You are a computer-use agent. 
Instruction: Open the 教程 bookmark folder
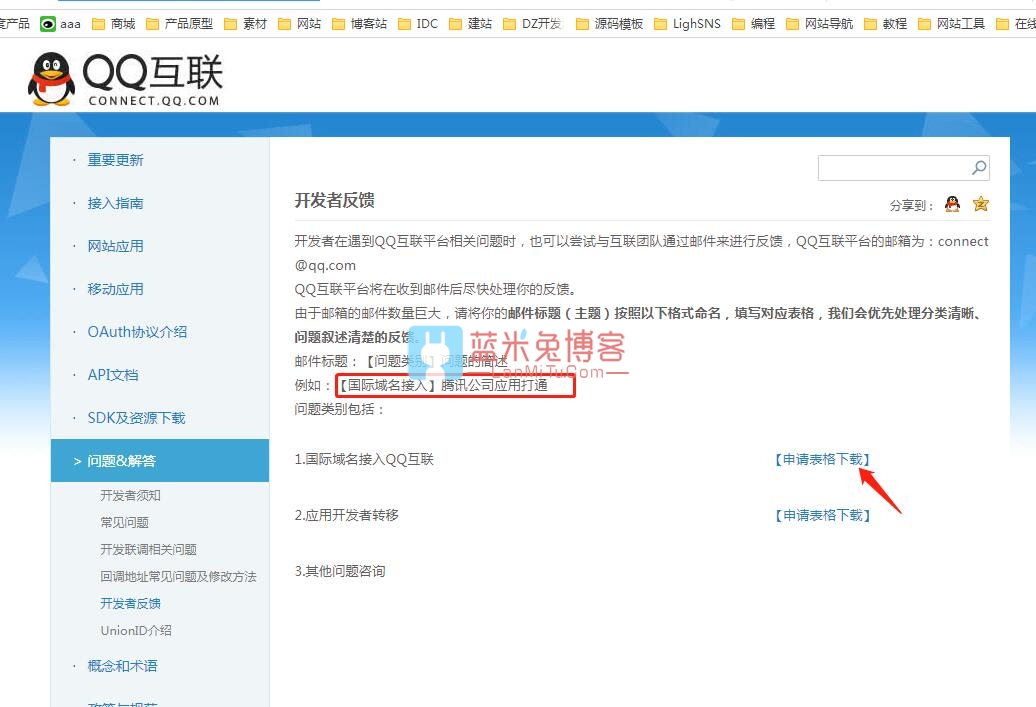pos(885,24)
